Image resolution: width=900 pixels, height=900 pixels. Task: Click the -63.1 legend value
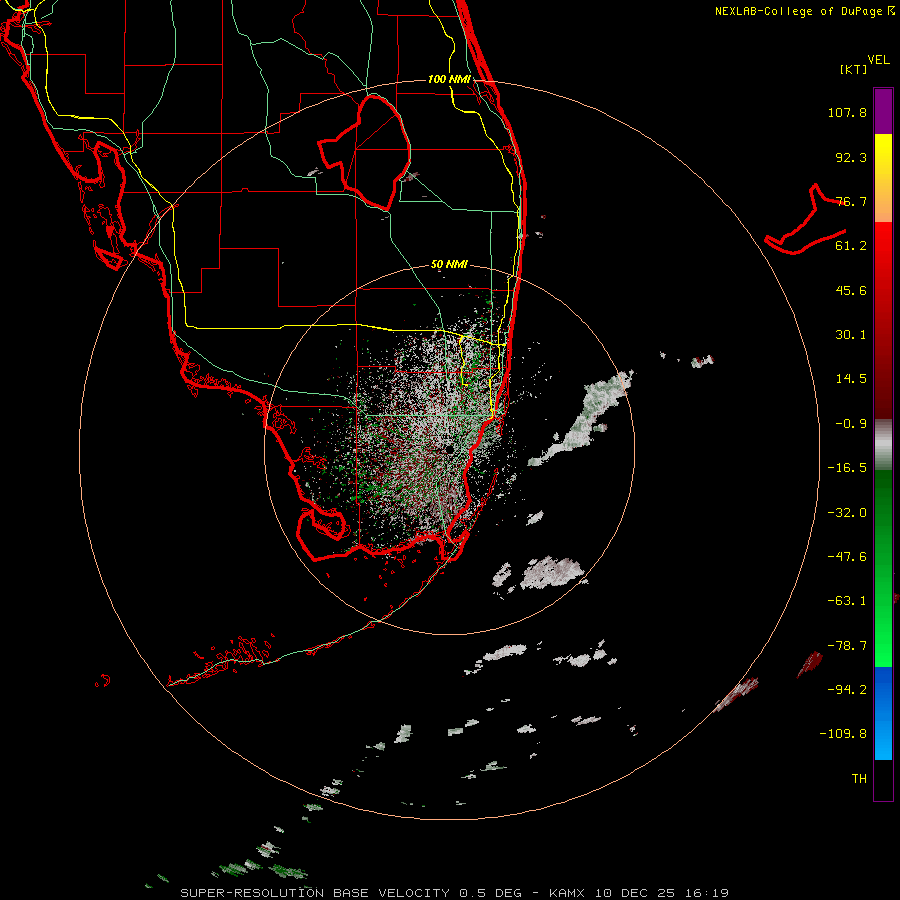click(847, 601)
